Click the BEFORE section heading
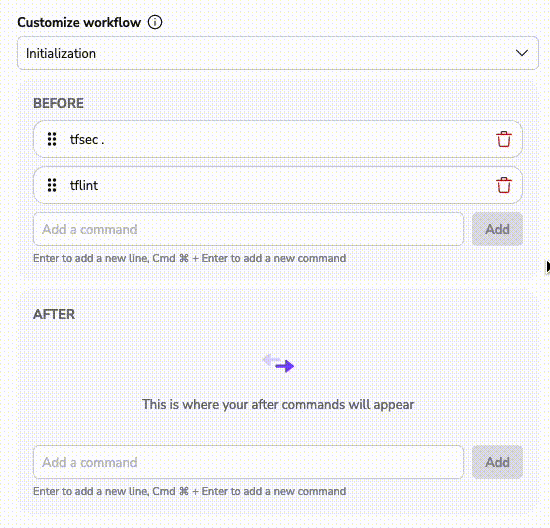The height and width of the screenshot is (528, 550). coord(58,103)
